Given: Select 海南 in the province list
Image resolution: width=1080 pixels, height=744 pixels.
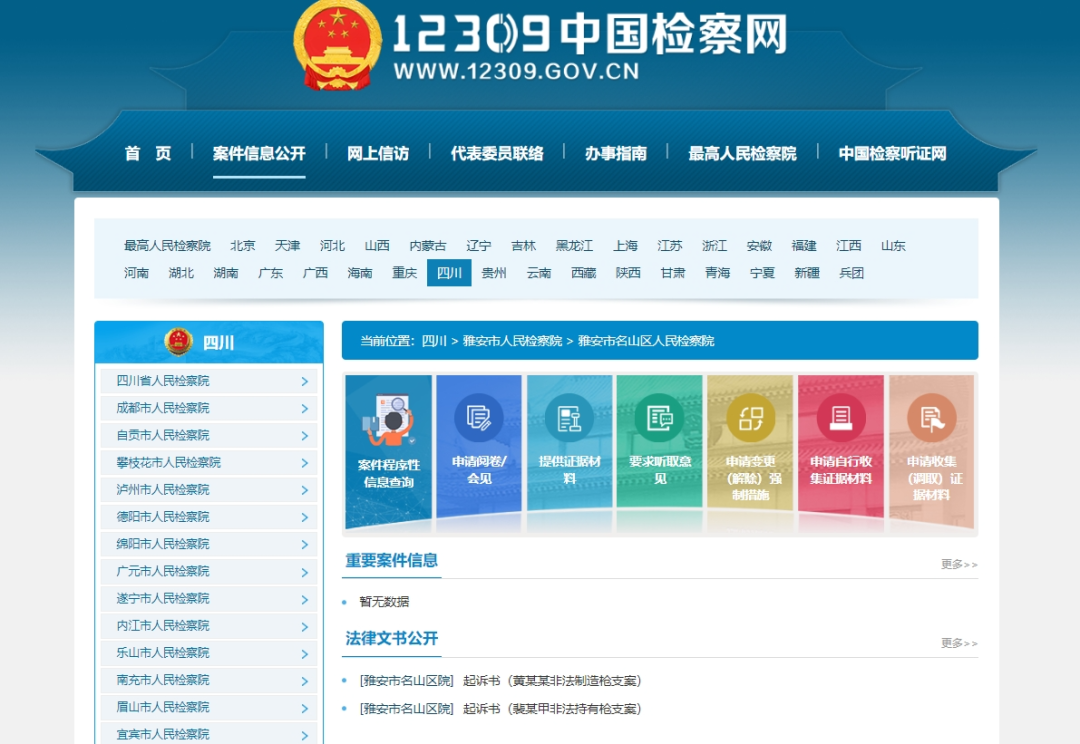Looking at the screenshot, I should (360, 273).
